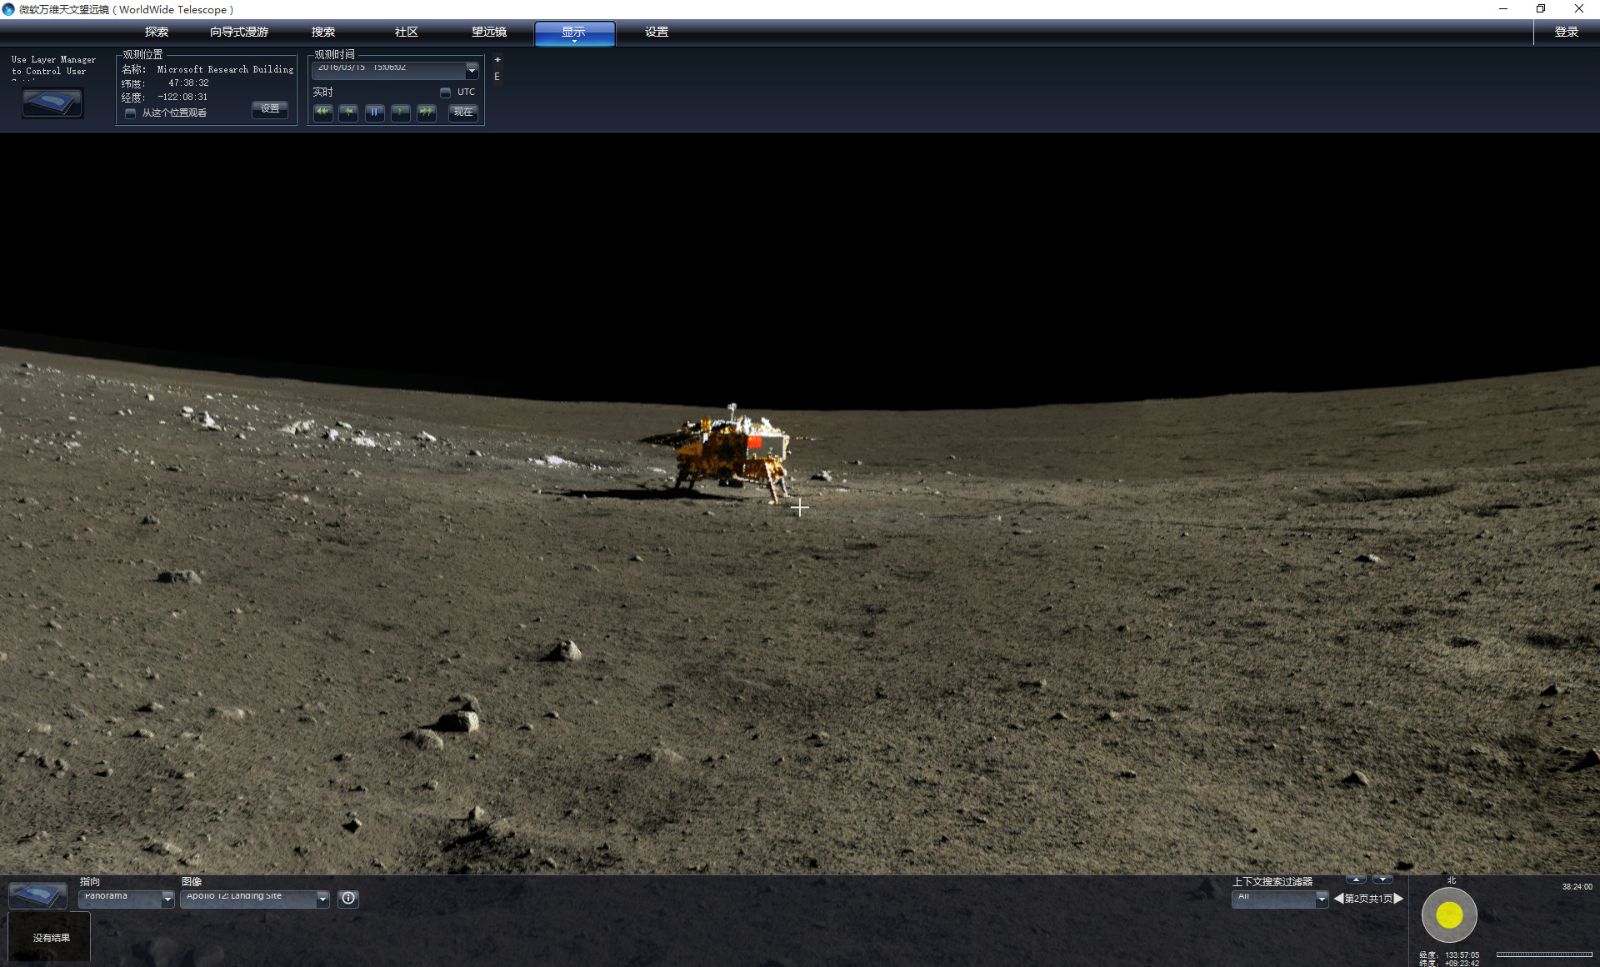This screenshot has width=1600, height=967.
Task: Click the 现在 button to reset time
Action: point(463,112)
